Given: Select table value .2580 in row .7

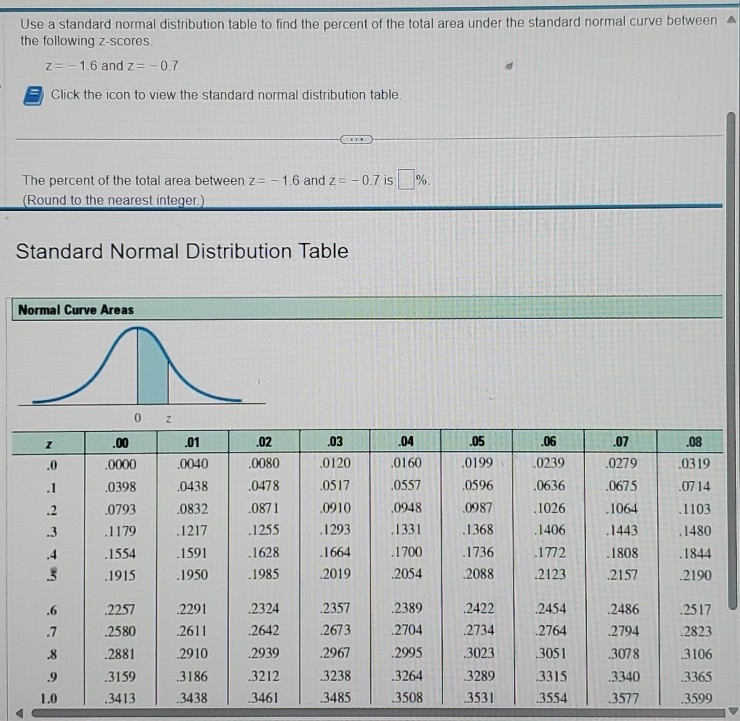Looking at the screenshot, I should [x=120, y=631].
